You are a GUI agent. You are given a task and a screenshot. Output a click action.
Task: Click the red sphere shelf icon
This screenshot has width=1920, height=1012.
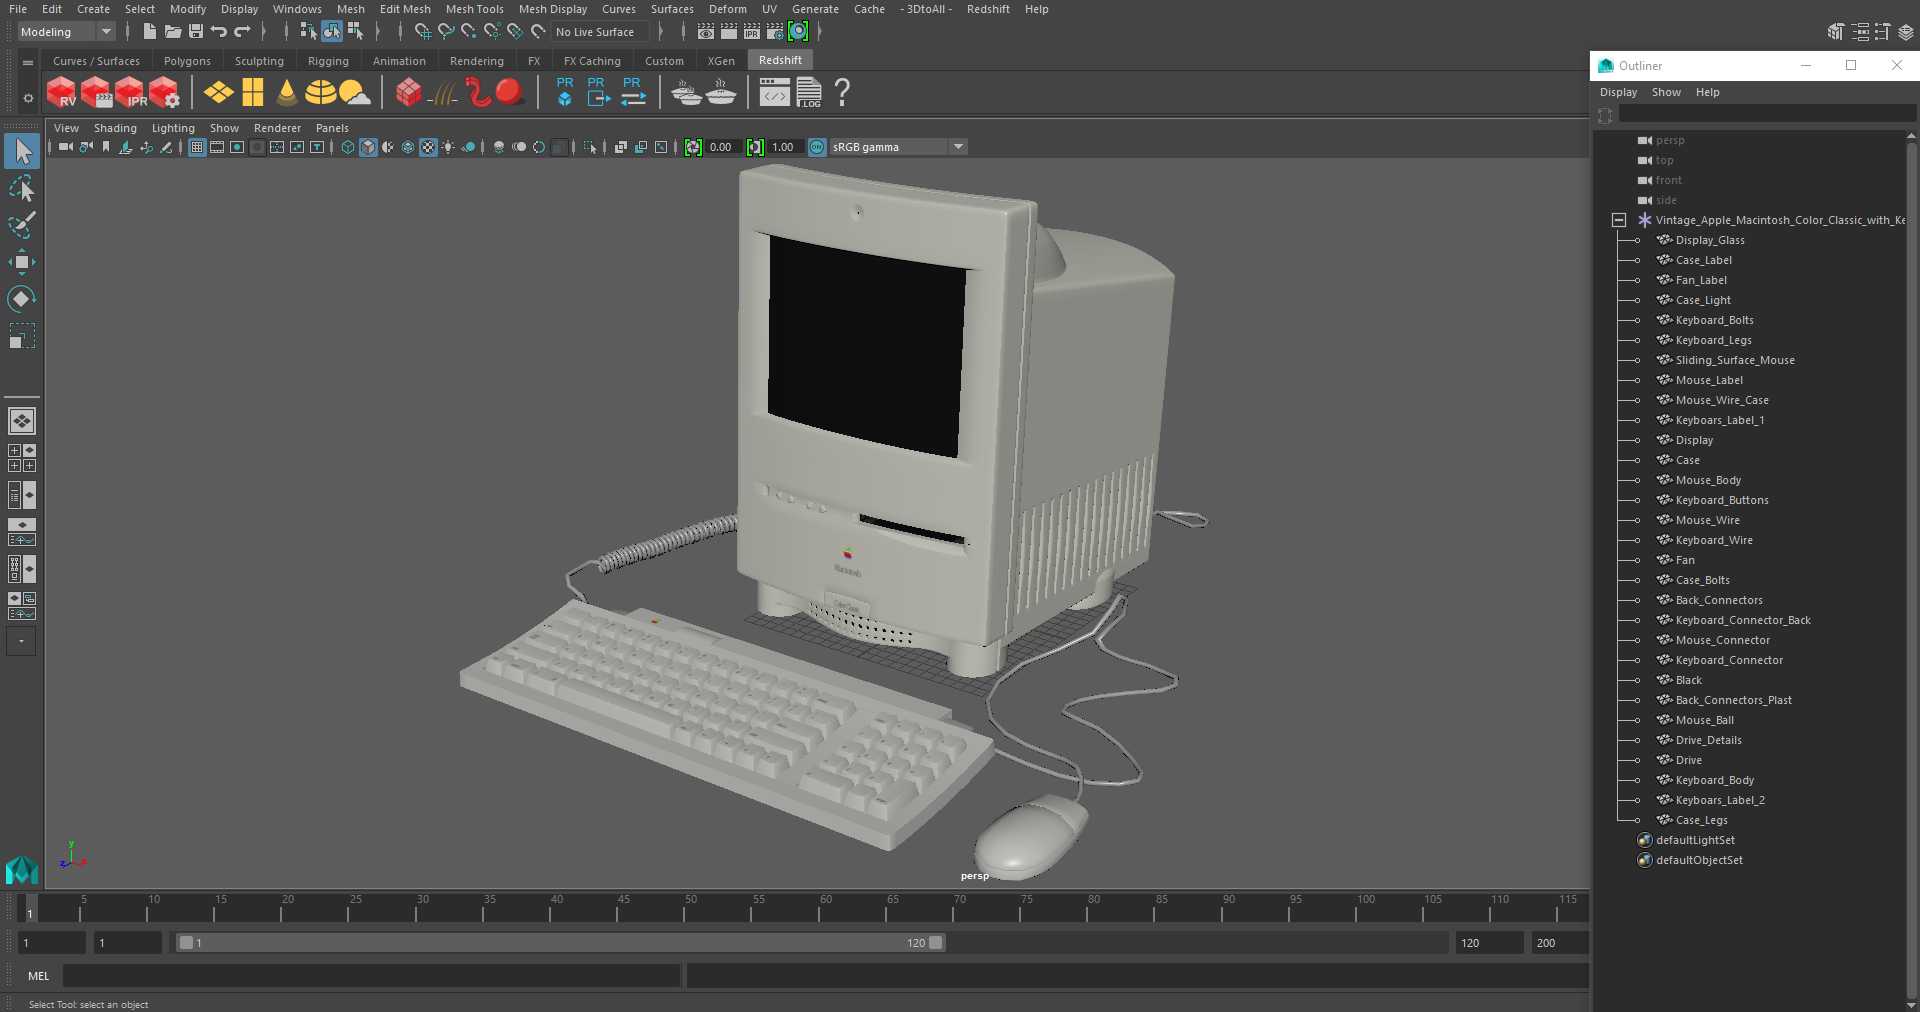pos(509,93)
